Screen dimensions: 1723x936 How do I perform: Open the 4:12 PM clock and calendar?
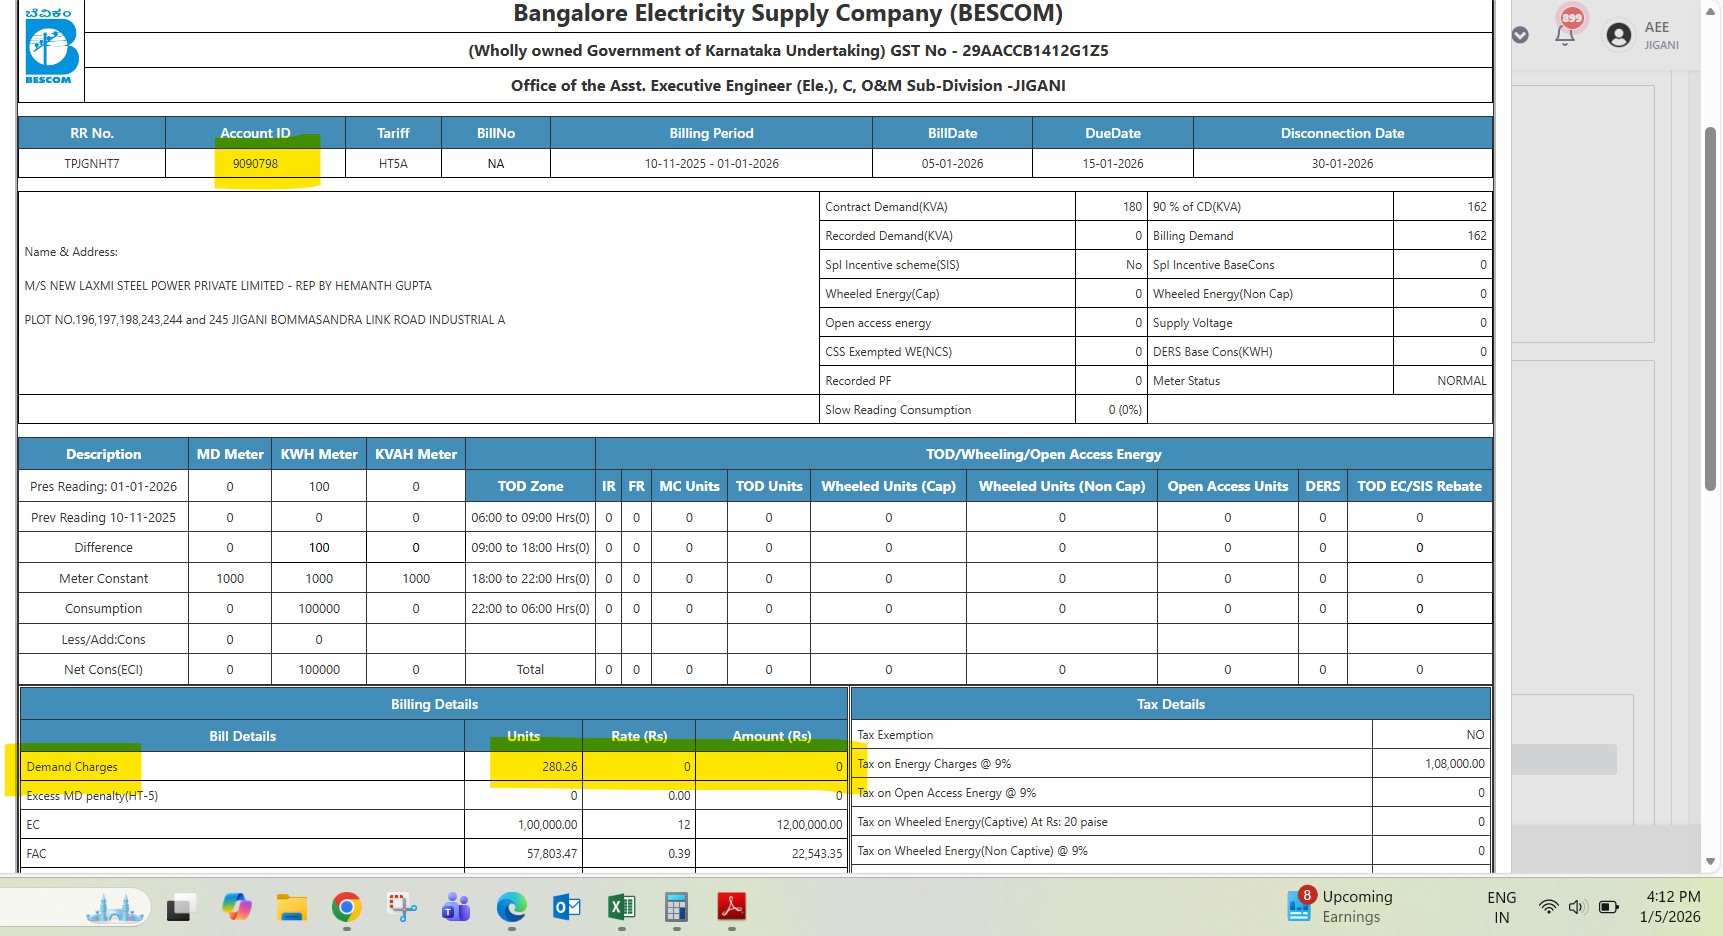click(x=1669, y=907)
